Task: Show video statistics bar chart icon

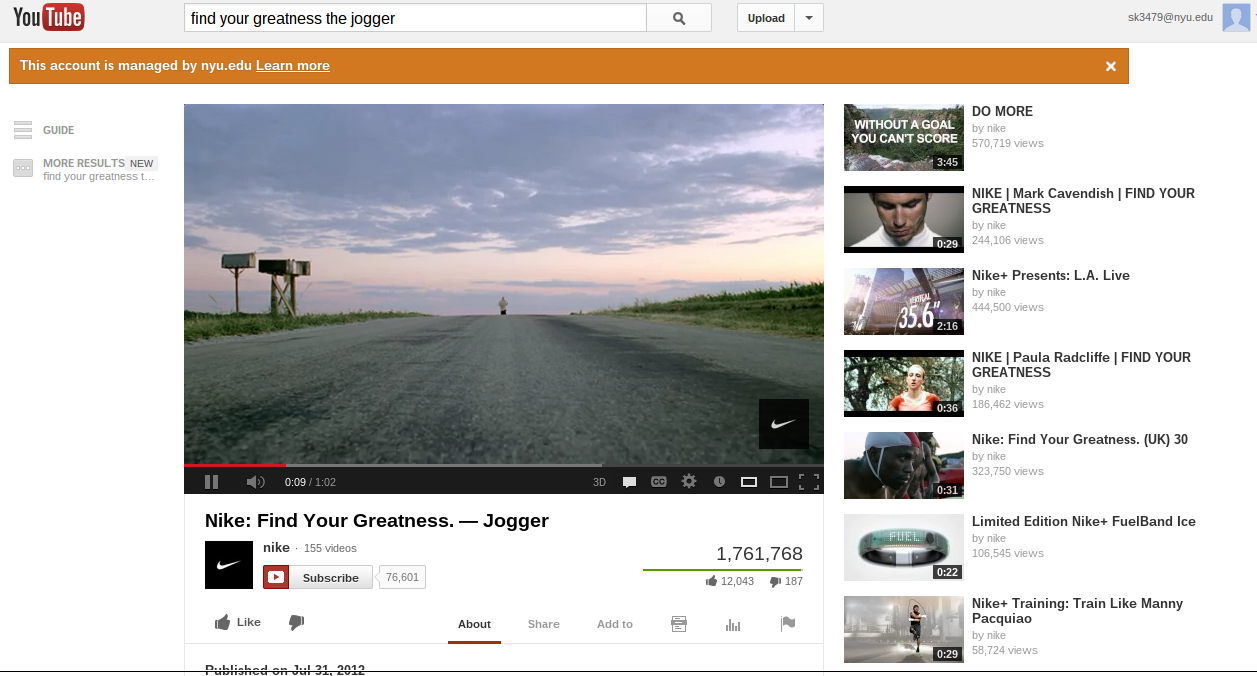Action: point(733,624)
